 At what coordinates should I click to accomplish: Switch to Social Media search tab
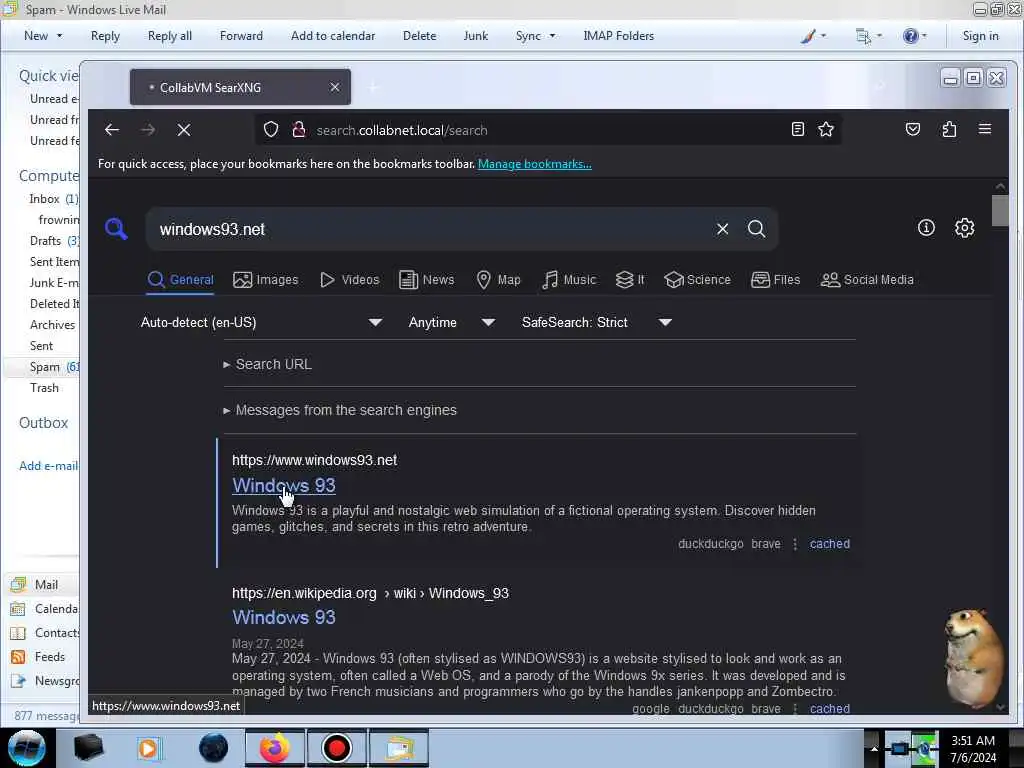tap(867, 280)
